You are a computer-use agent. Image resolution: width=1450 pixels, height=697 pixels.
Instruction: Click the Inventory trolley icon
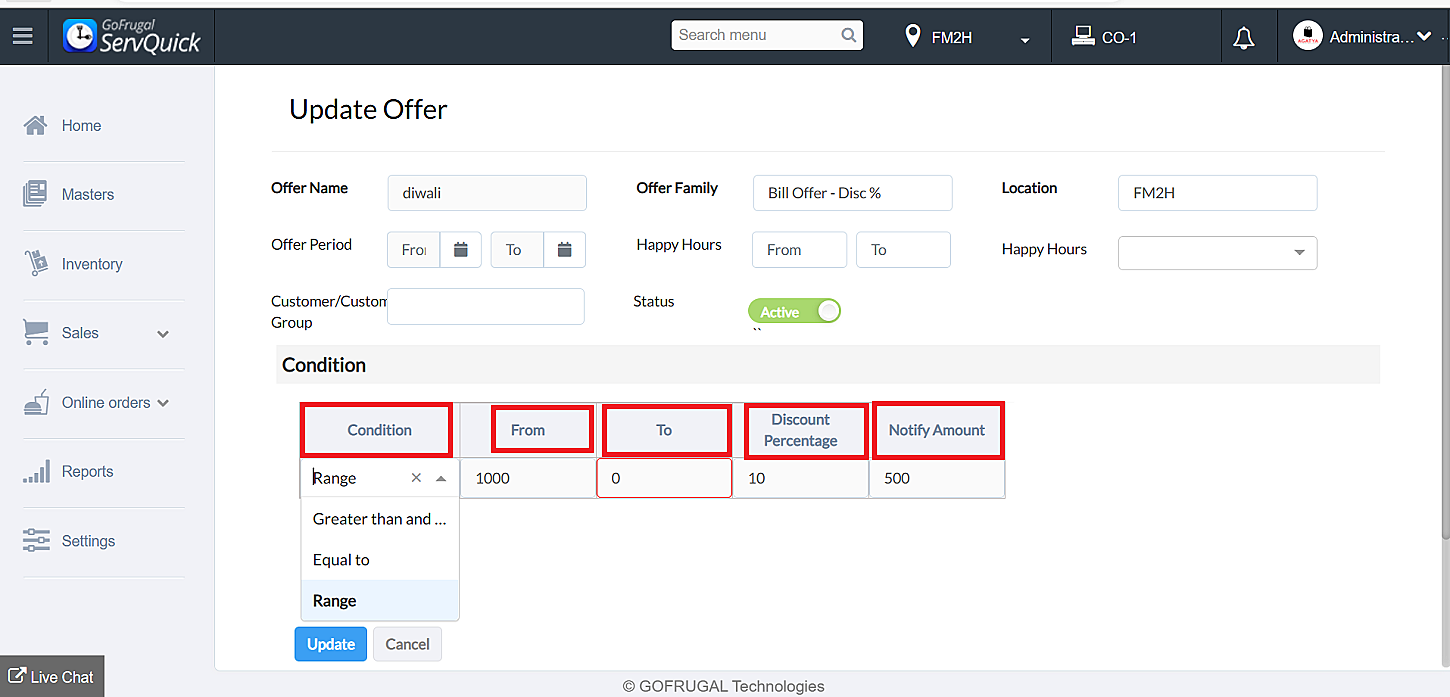(35, 263)
